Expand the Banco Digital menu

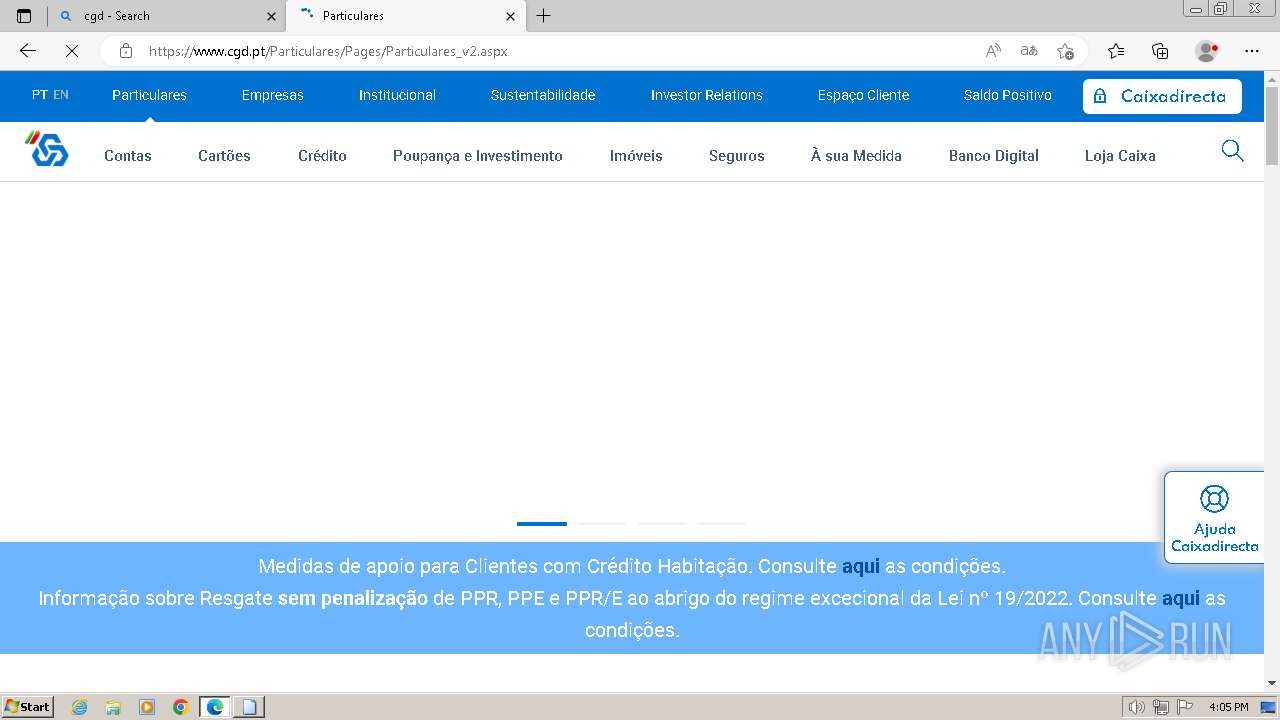(994, 156)
